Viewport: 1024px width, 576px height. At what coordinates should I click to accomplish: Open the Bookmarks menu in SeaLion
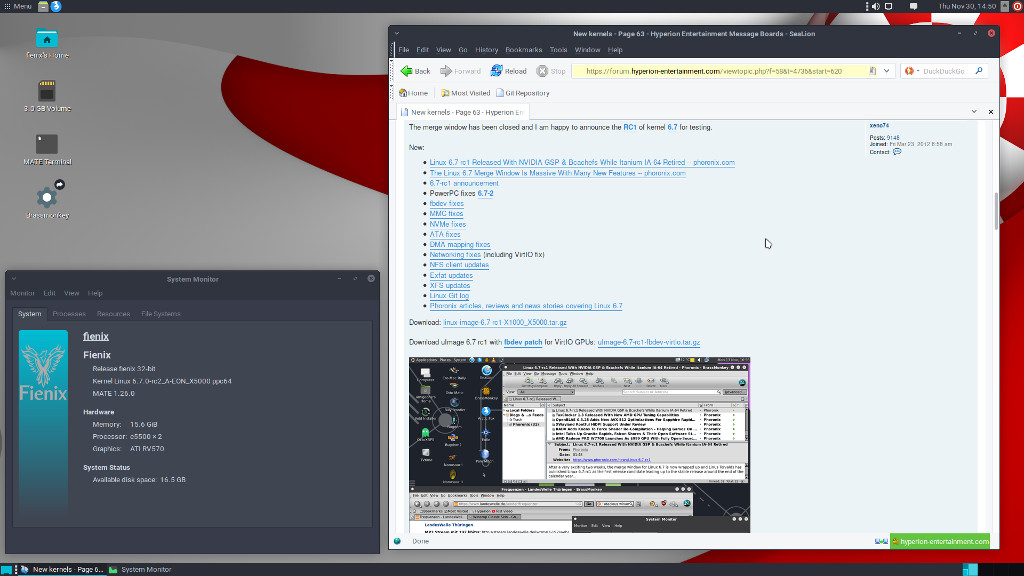[523, 50]
